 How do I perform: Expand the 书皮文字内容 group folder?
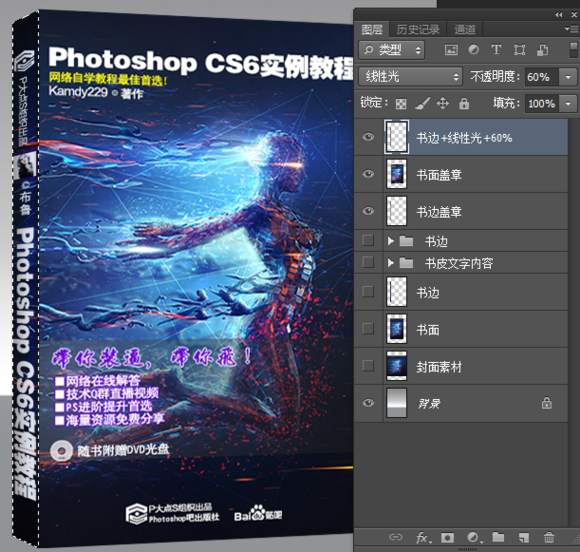coord(390,263)
